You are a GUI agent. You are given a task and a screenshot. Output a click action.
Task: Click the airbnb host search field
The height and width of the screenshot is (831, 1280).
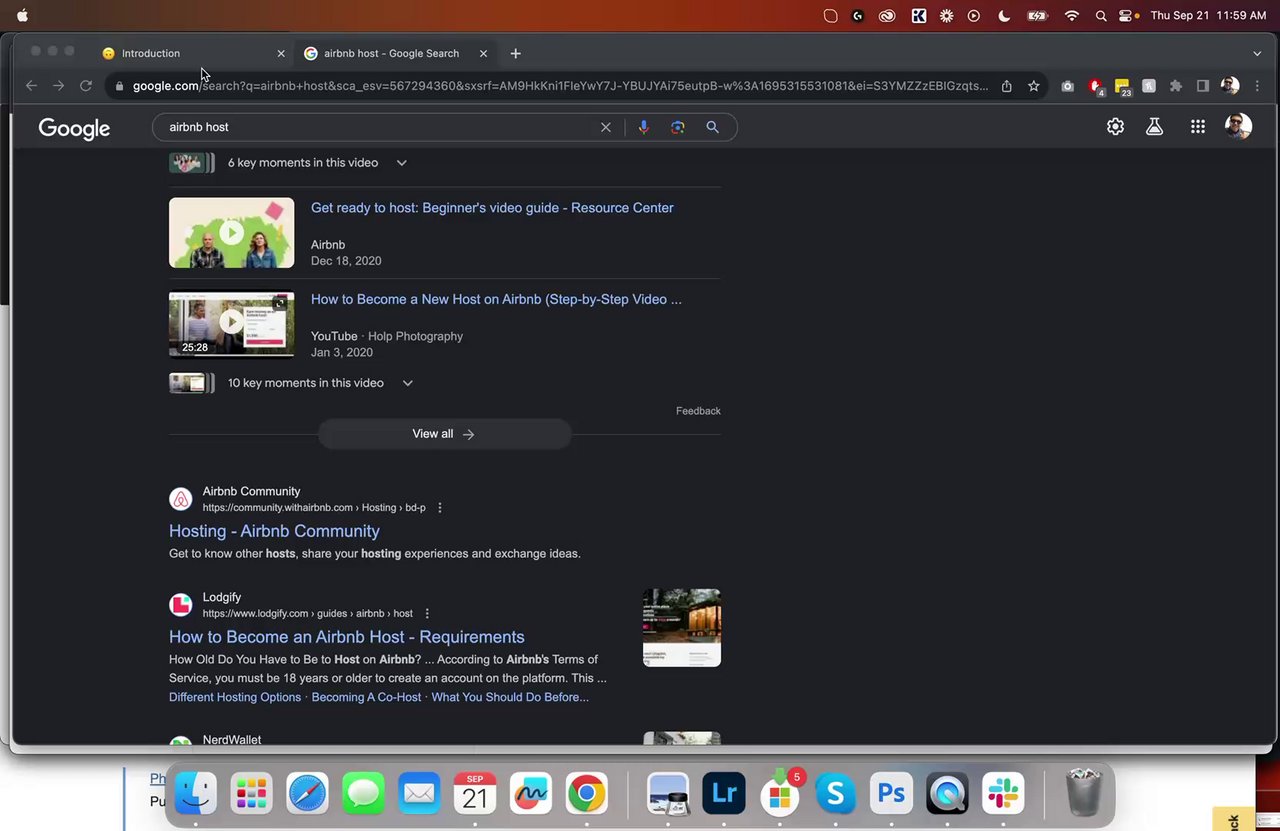coord(380,127)
